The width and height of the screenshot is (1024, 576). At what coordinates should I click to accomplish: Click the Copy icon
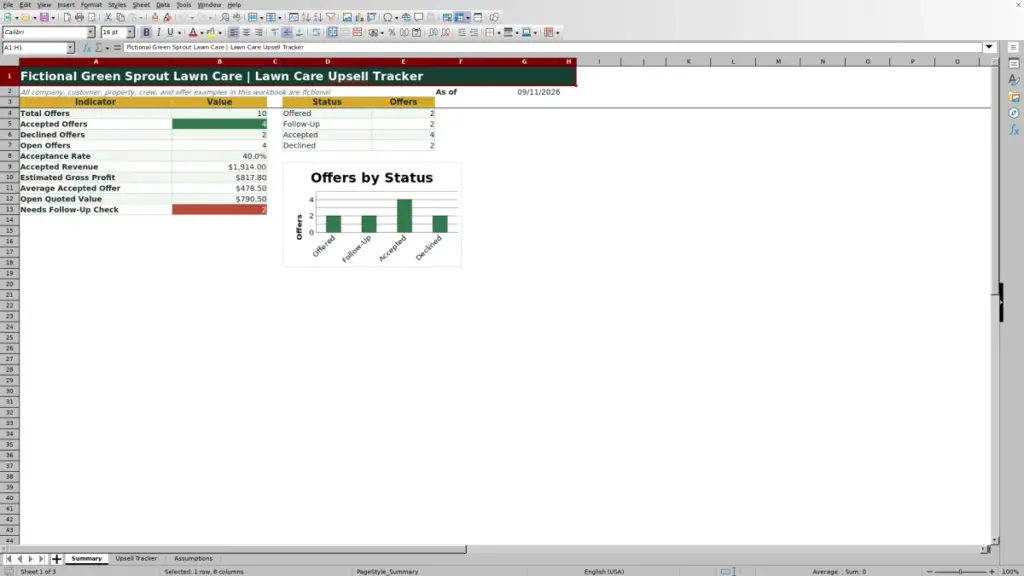[120, 18]
